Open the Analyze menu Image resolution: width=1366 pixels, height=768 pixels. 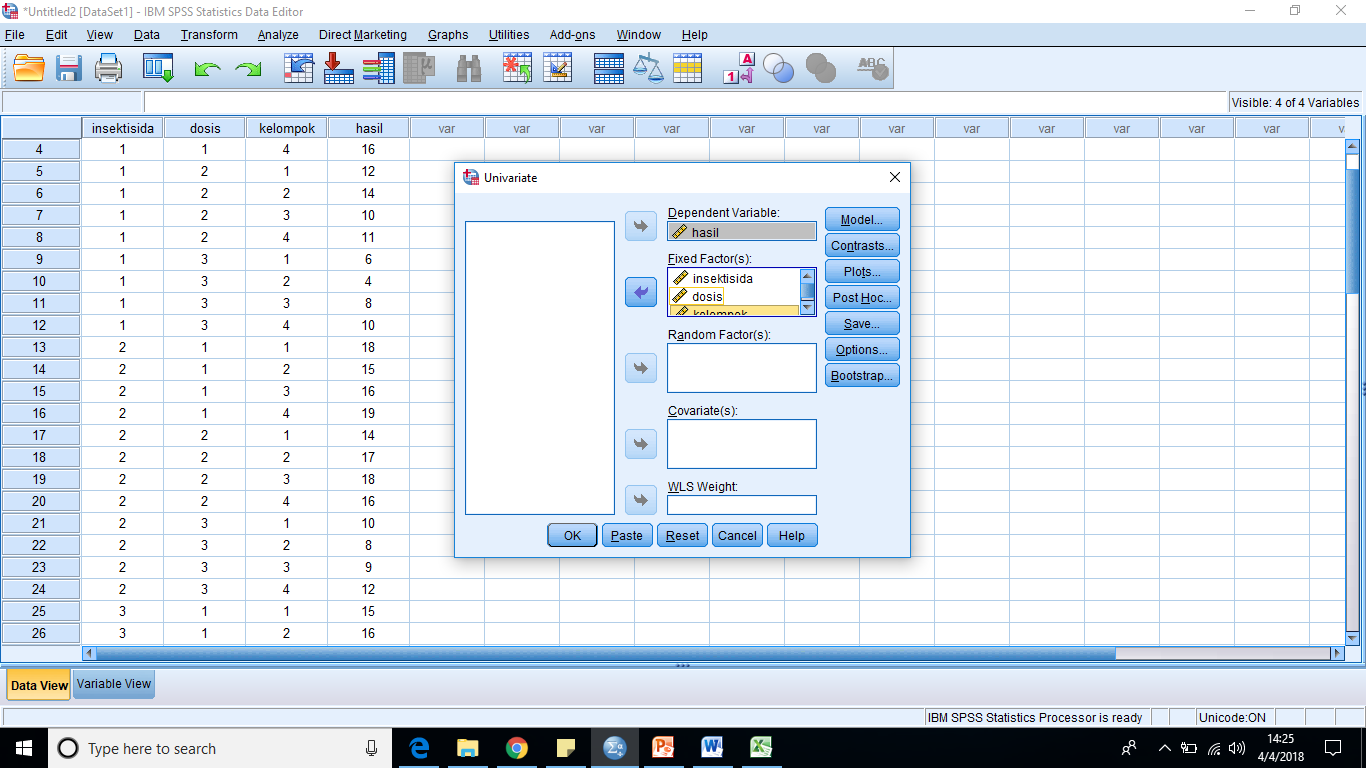click(x=277, y=34)
